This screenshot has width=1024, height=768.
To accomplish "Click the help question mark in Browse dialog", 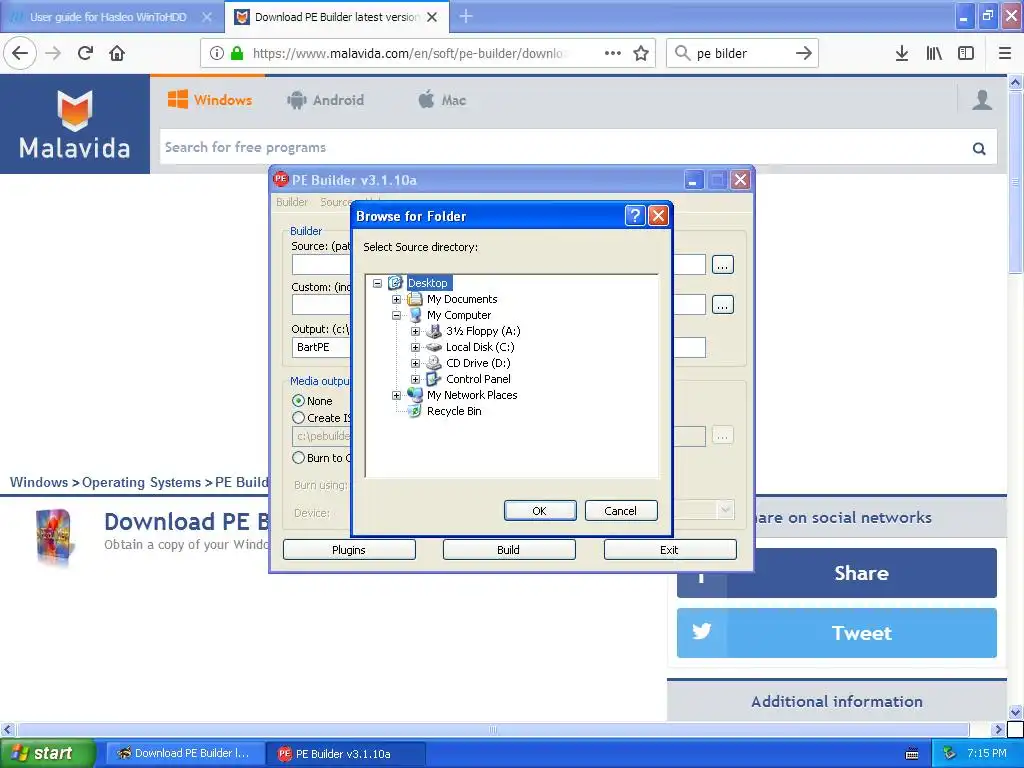I will tap(635, 216).
